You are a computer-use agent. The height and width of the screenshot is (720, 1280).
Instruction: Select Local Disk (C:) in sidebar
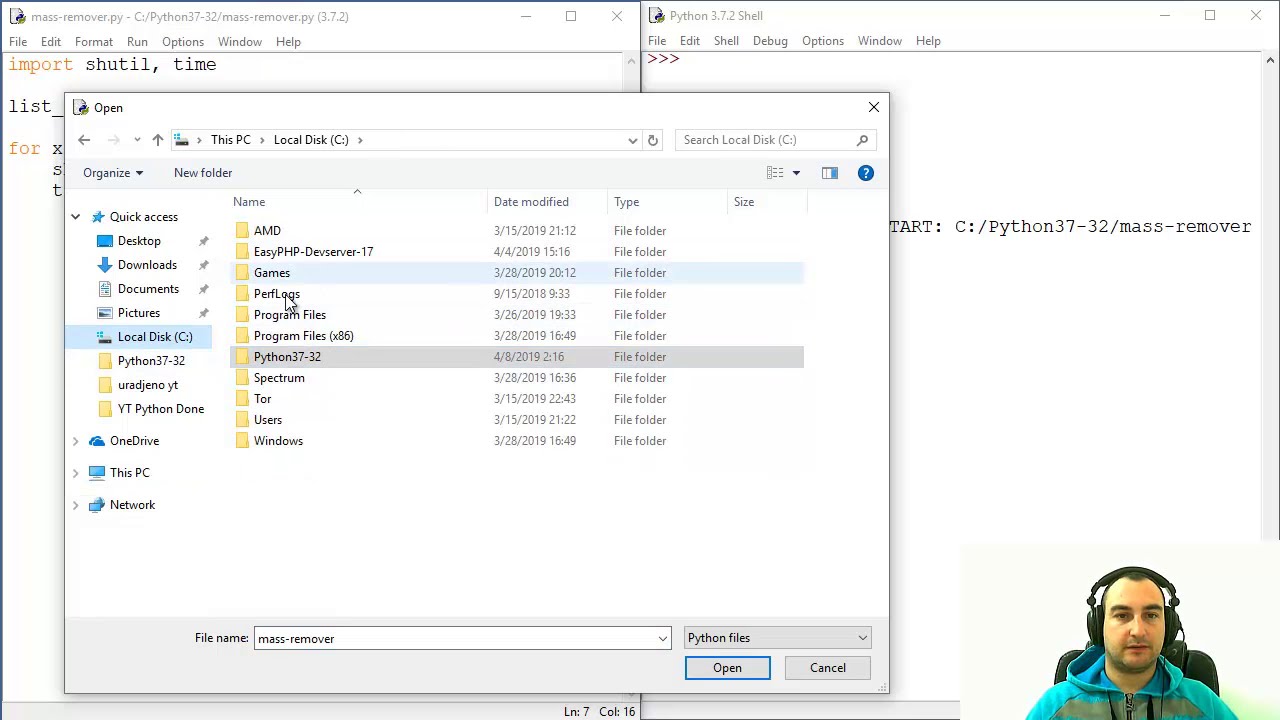click(x=155, y=337)
